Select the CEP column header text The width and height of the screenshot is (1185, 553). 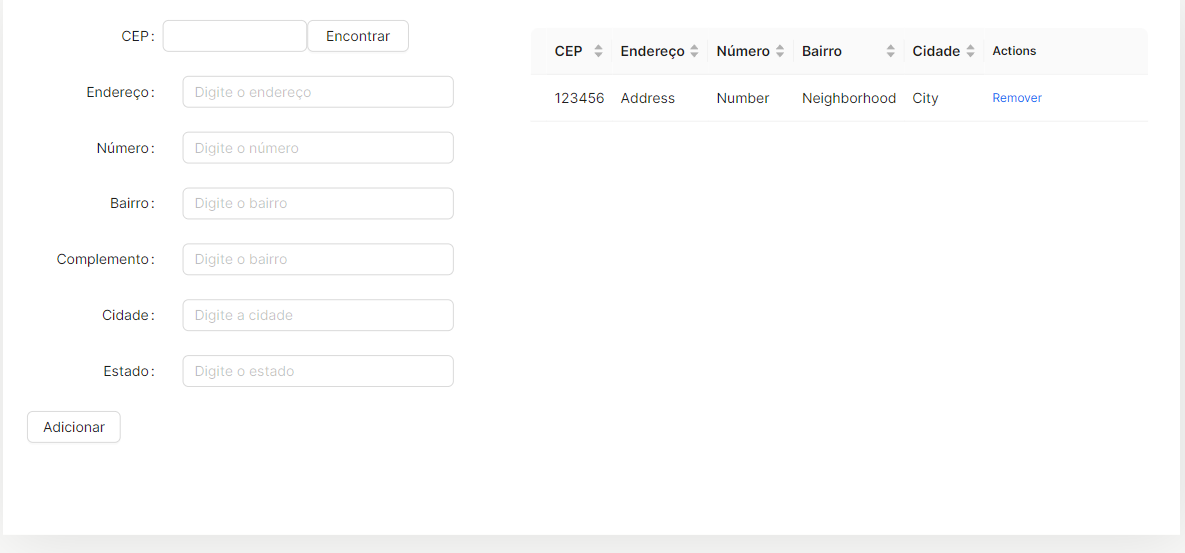coord(568,51)
